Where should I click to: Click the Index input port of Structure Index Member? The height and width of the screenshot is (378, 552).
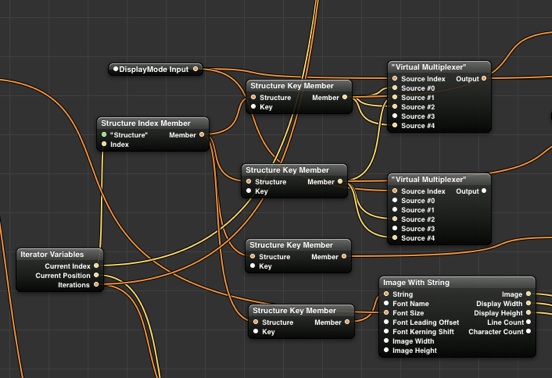[x=104, y=144]
